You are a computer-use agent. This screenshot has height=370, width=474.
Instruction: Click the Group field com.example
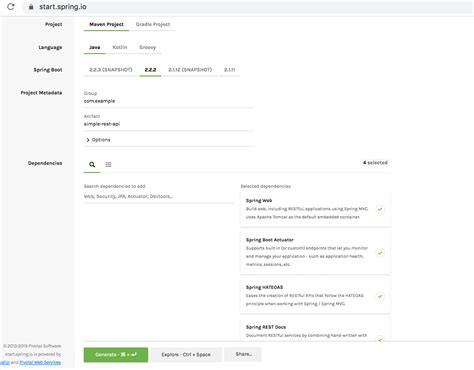coord(169,101)
